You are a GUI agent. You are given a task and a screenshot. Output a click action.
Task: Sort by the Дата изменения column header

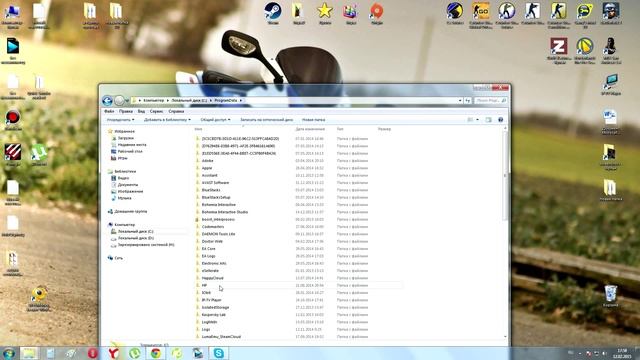tap(310, 129)
